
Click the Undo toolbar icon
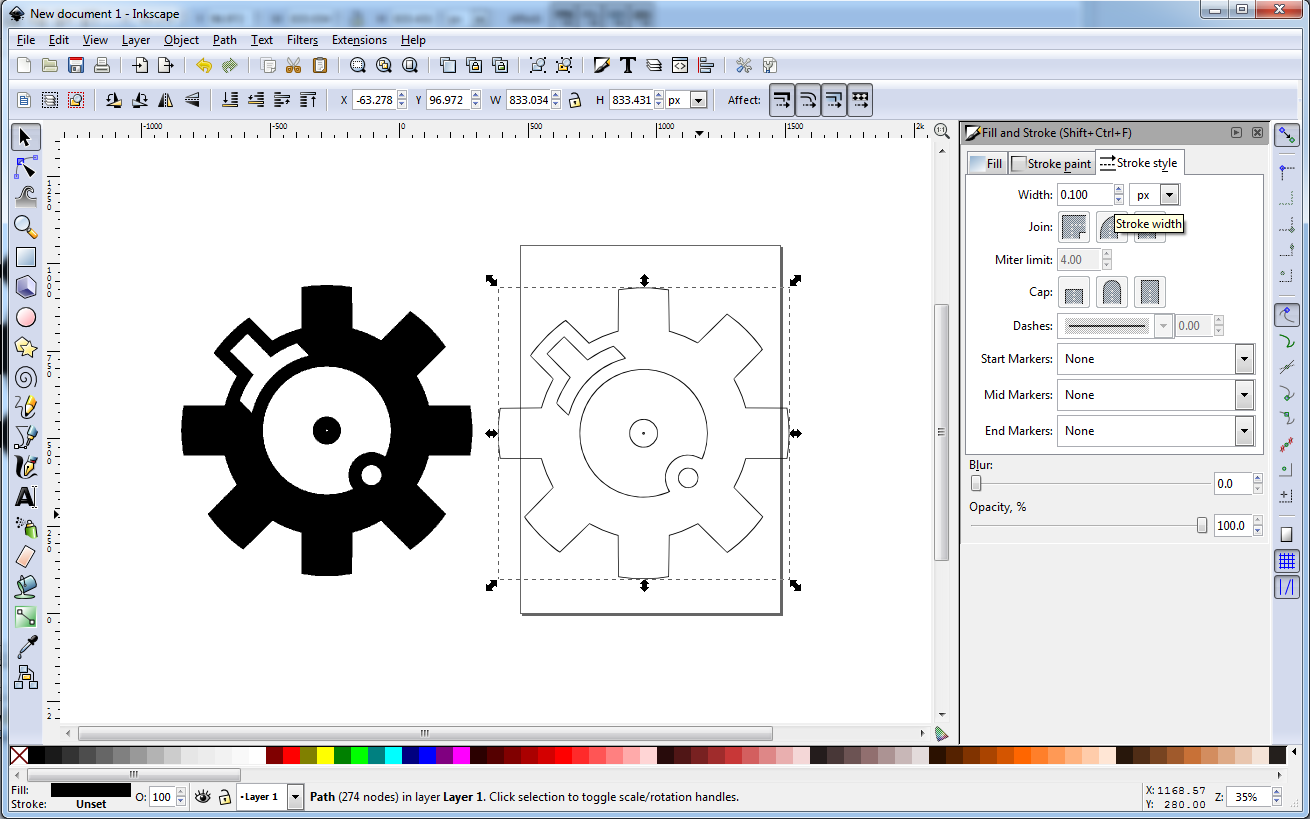201,65
